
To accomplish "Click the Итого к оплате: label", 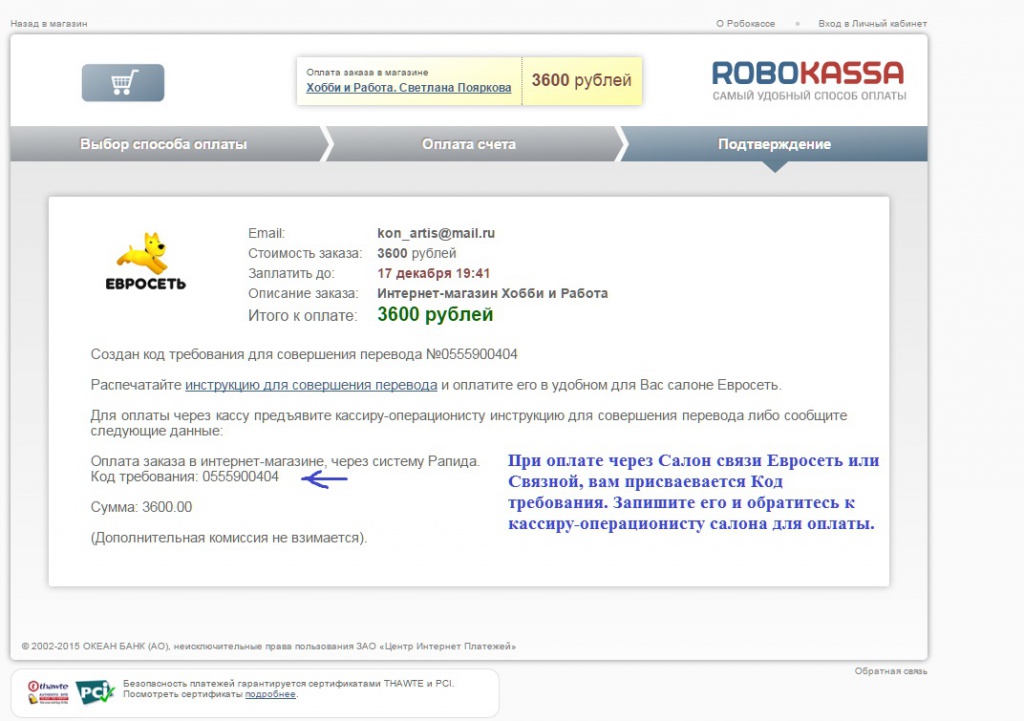I will pyautogui.click(x=302, y=316).
